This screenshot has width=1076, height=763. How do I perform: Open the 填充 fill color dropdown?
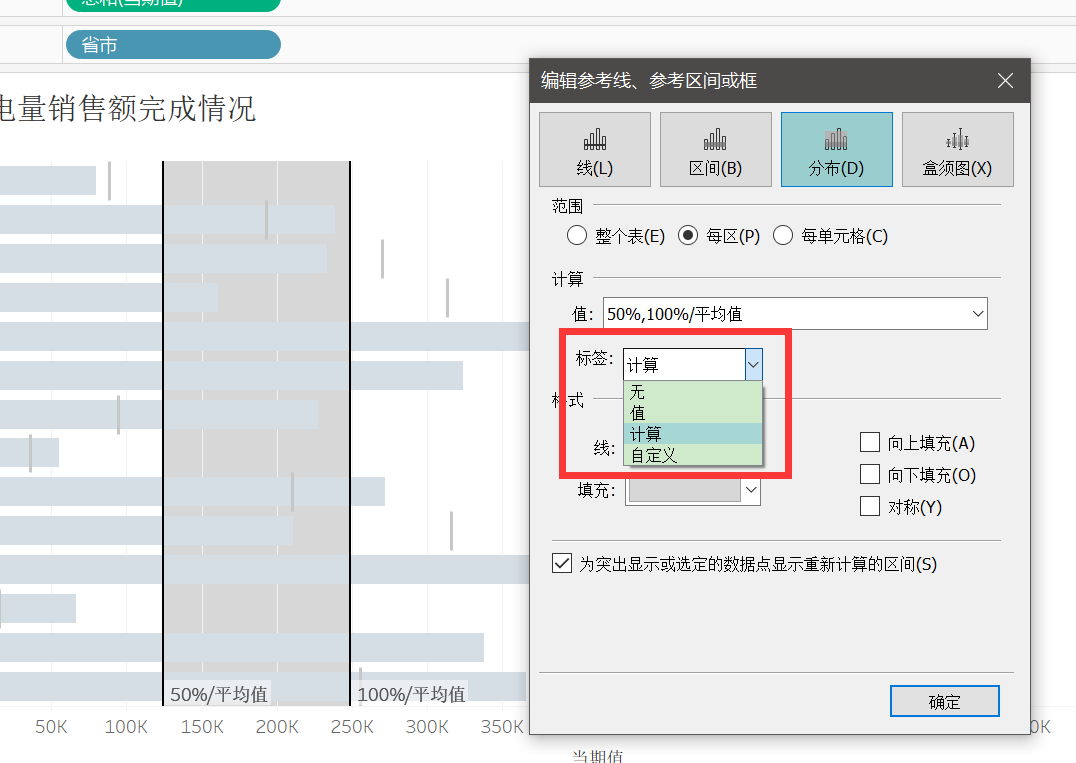(692, 490)
